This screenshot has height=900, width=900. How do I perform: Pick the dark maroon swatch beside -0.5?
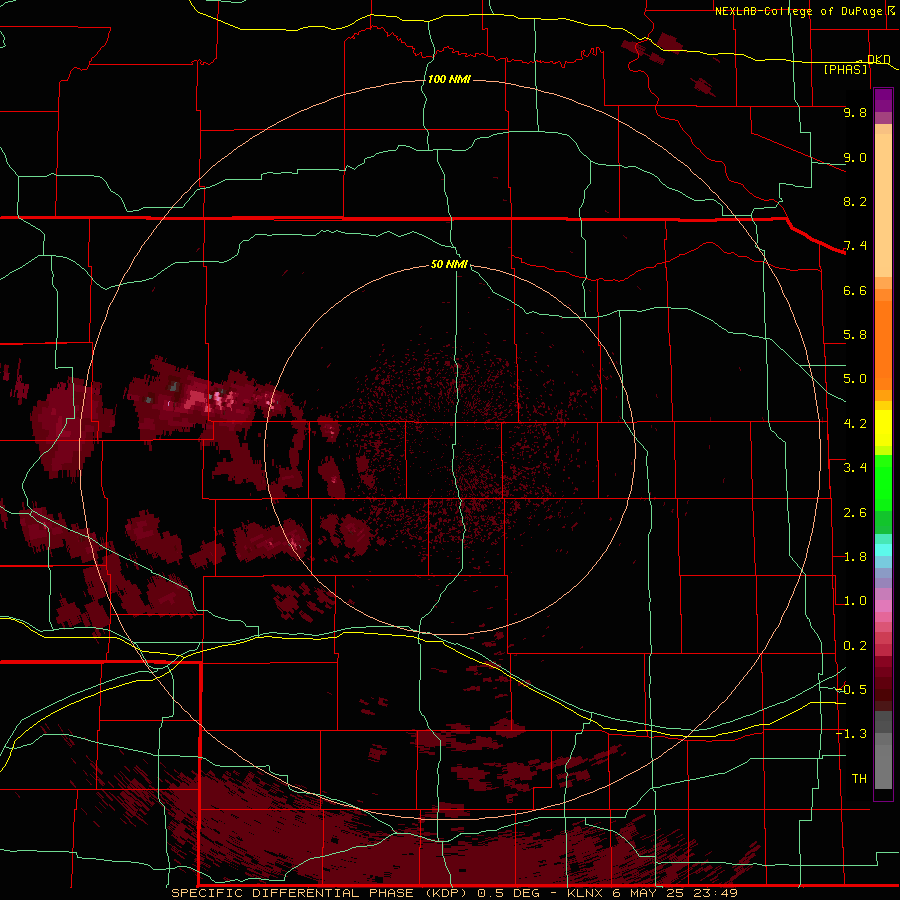tap(883, 693)
